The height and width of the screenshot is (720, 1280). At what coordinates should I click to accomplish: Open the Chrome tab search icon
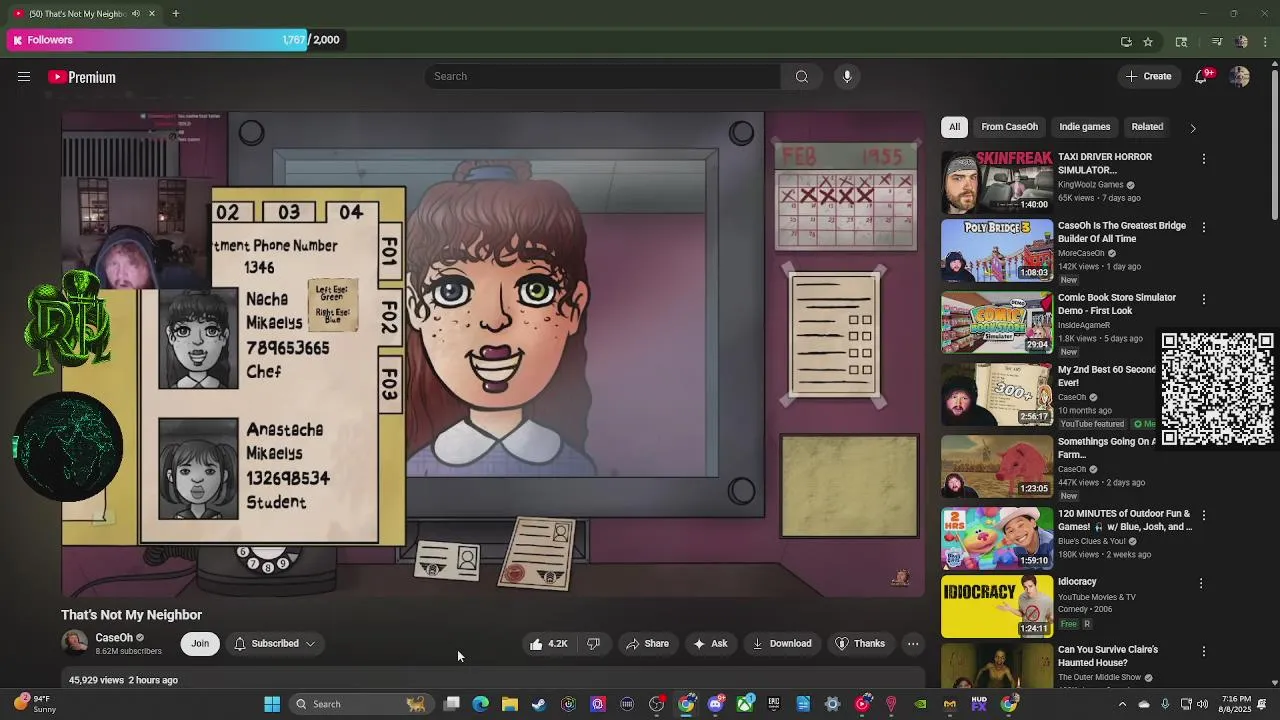[x=1181, y=41]
